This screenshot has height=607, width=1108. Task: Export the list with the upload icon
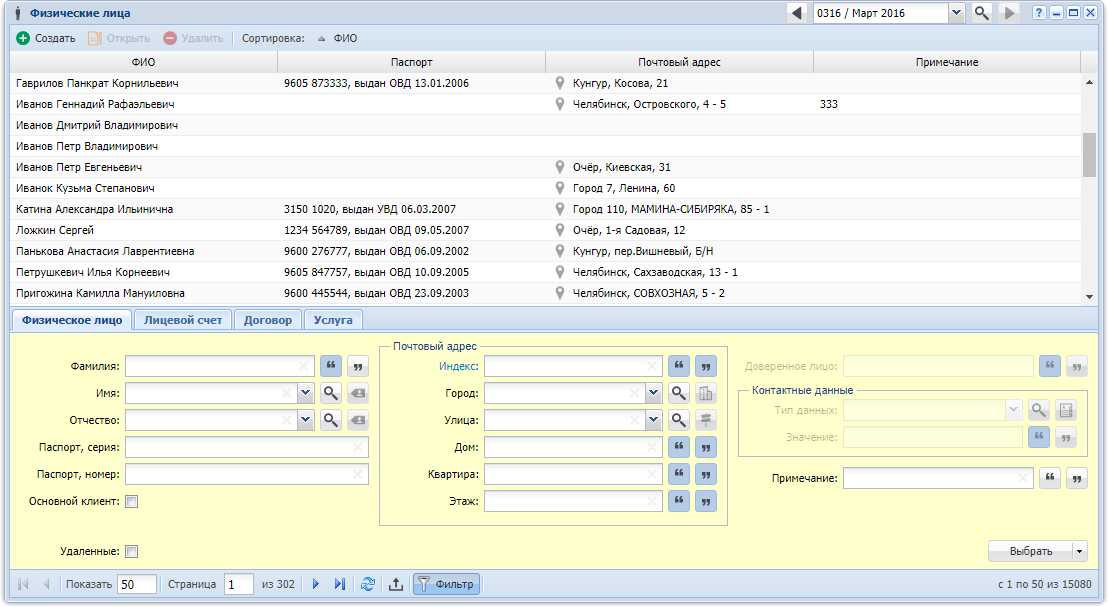(x=396, y=584)
